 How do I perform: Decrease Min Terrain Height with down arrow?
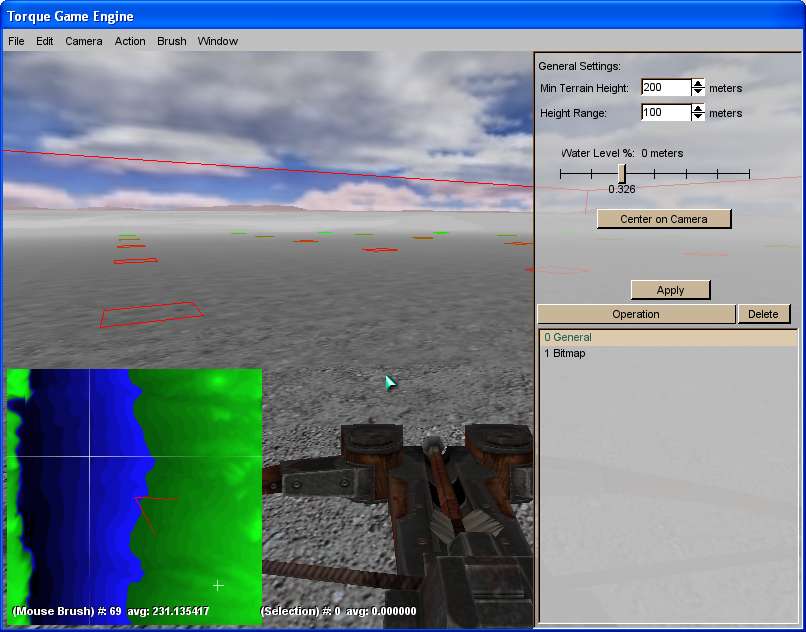698,93
